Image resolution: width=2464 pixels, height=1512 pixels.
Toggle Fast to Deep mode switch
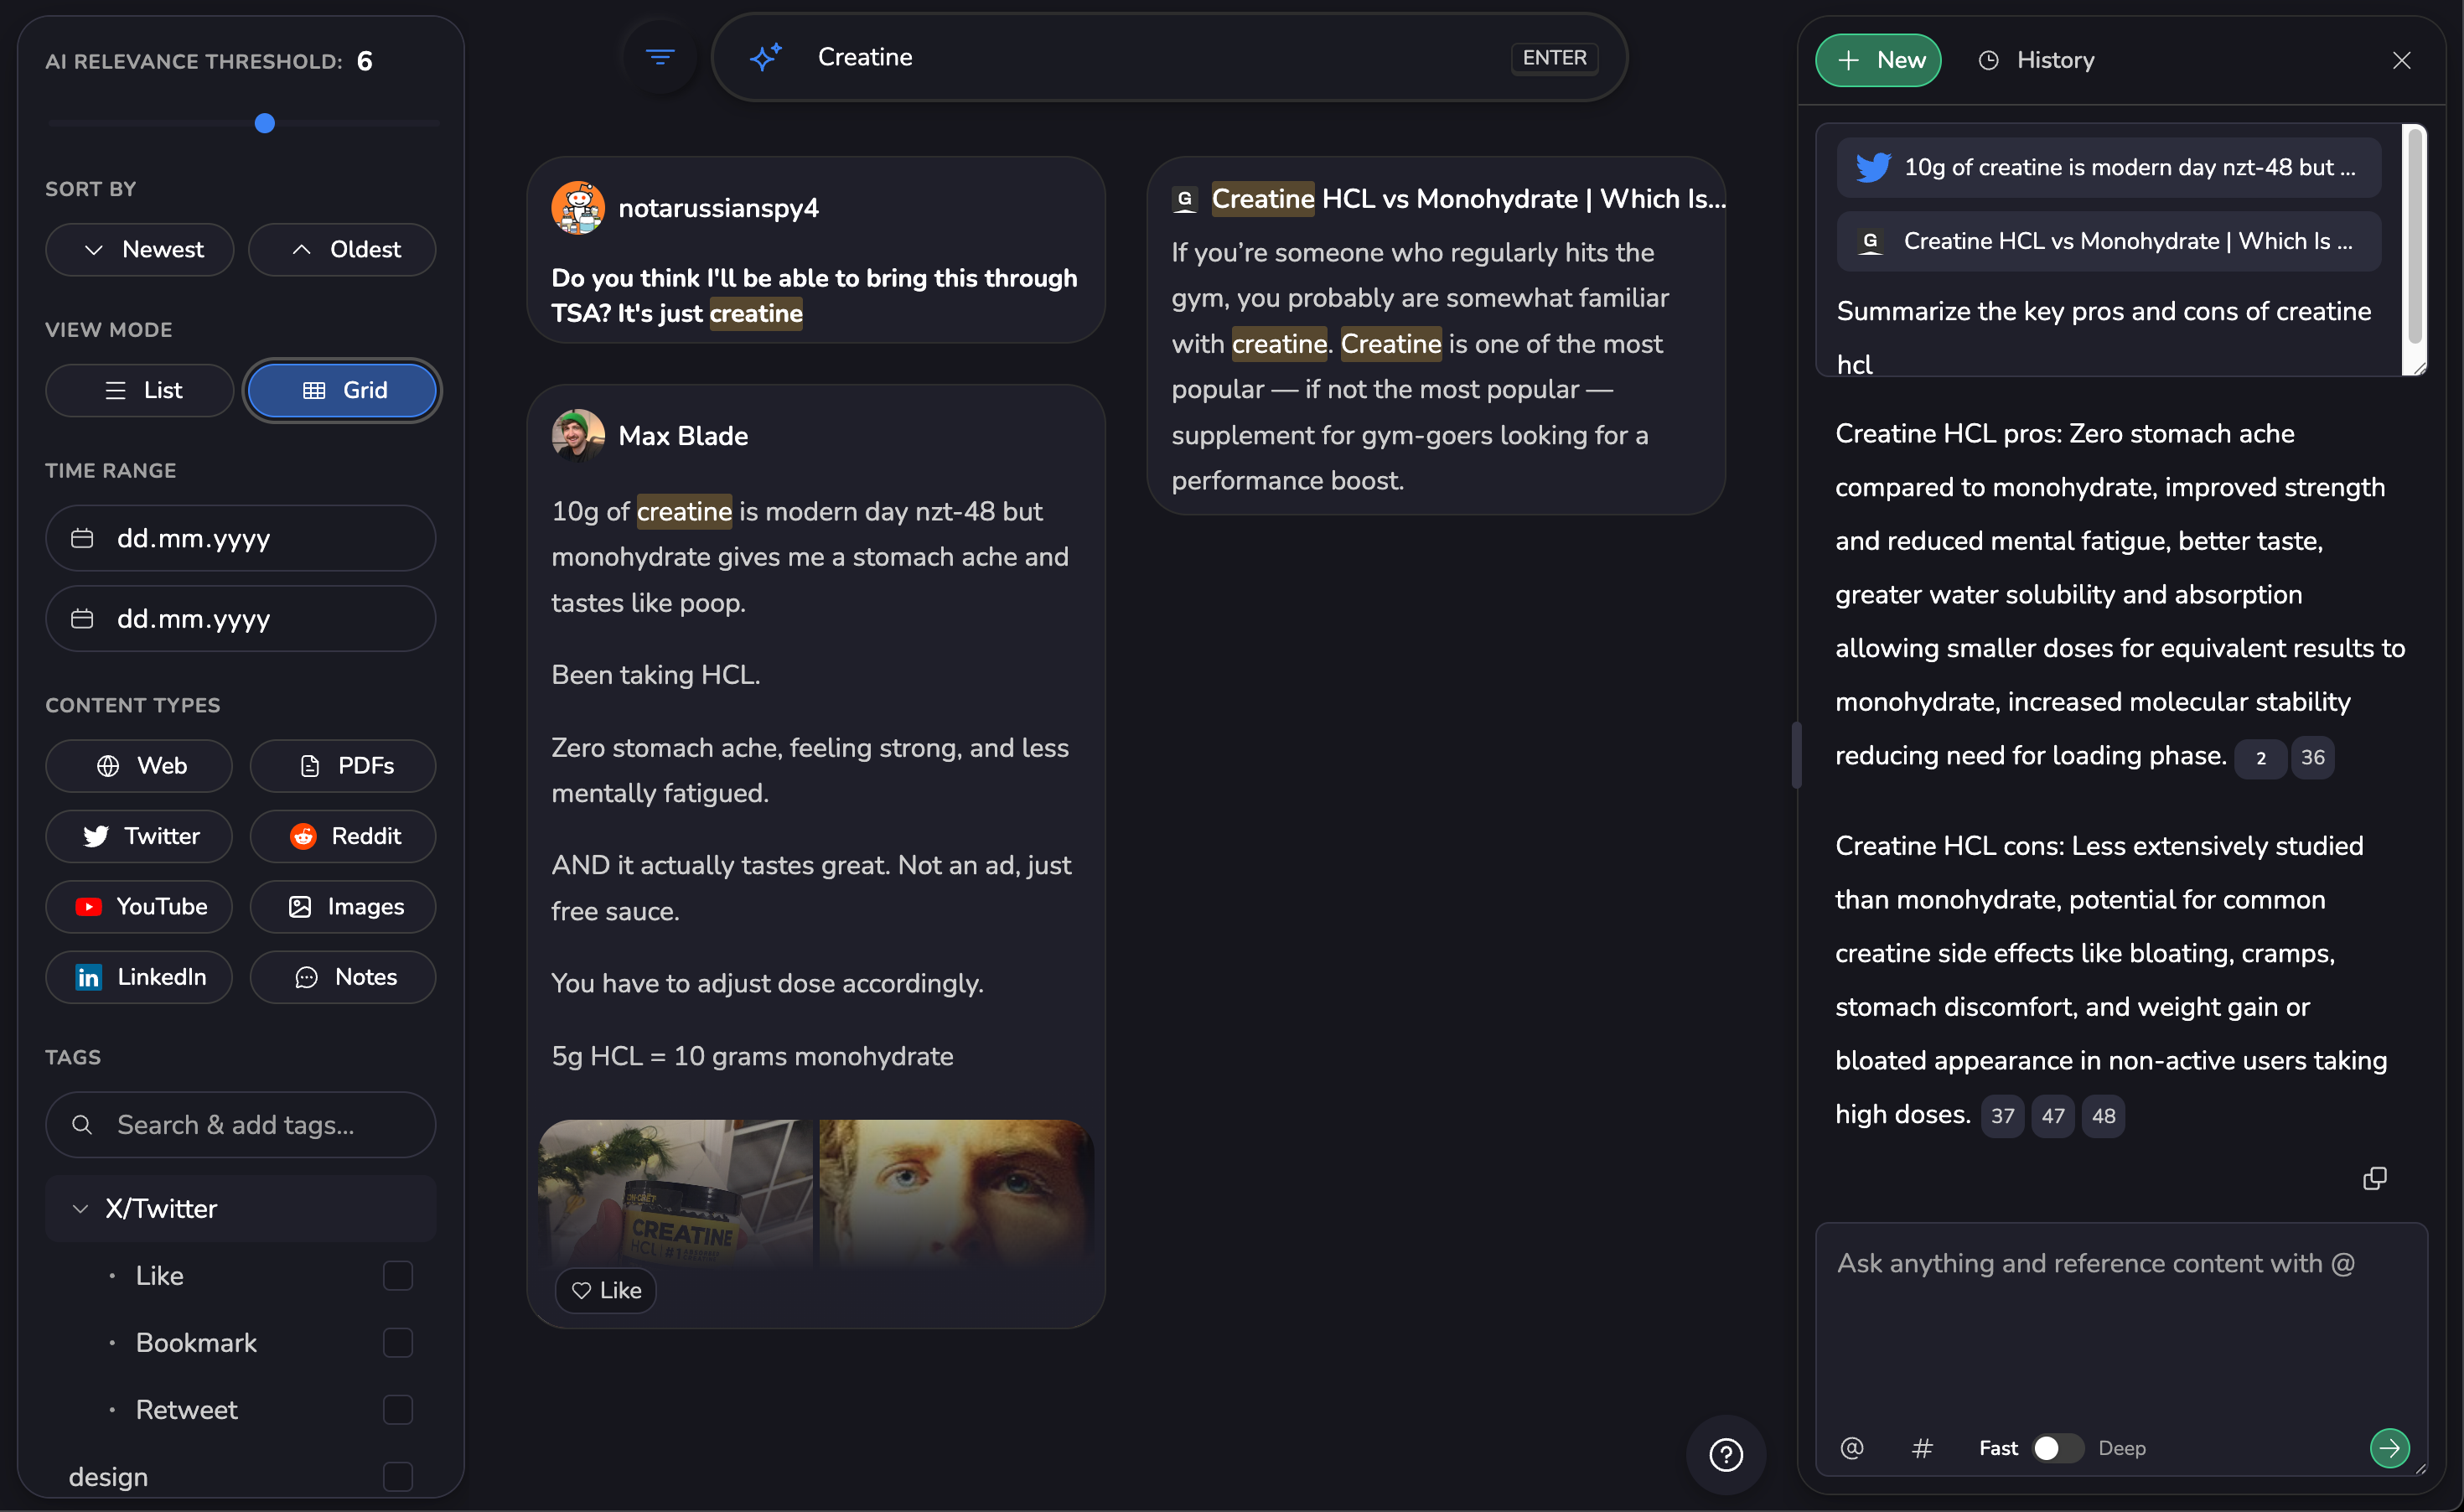[2057, 1447]
